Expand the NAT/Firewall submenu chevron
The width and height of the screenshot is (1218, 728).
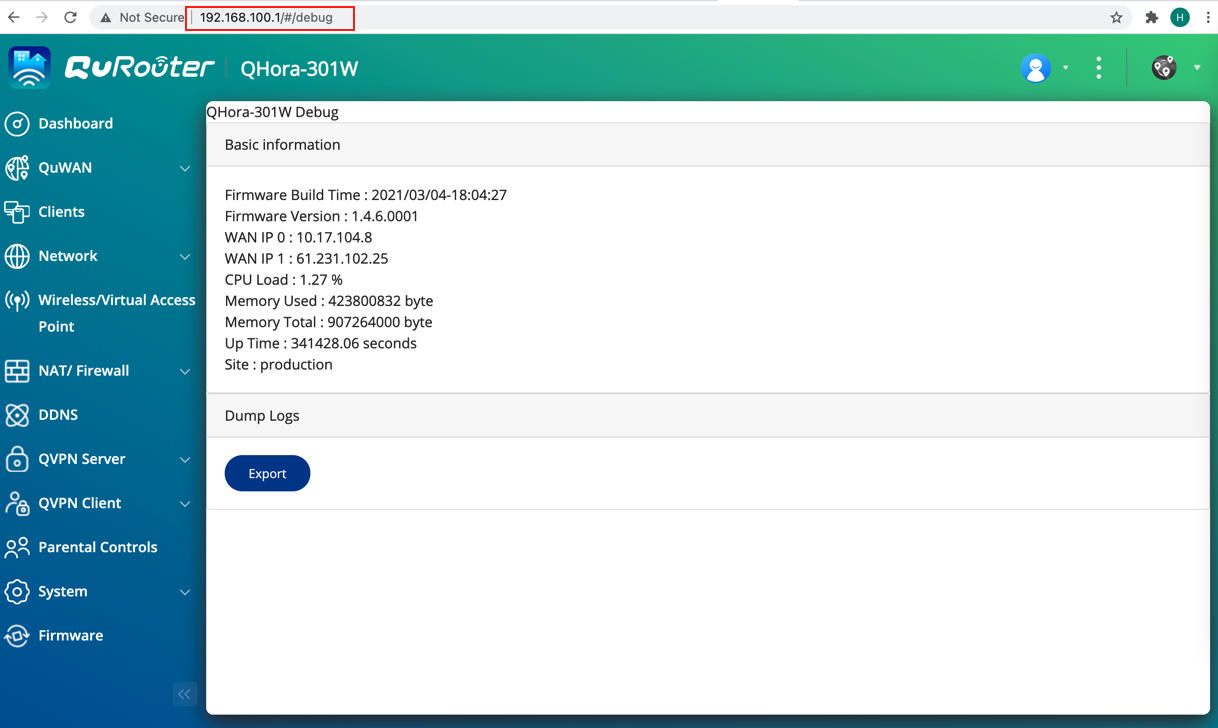[x=185, y=371]
